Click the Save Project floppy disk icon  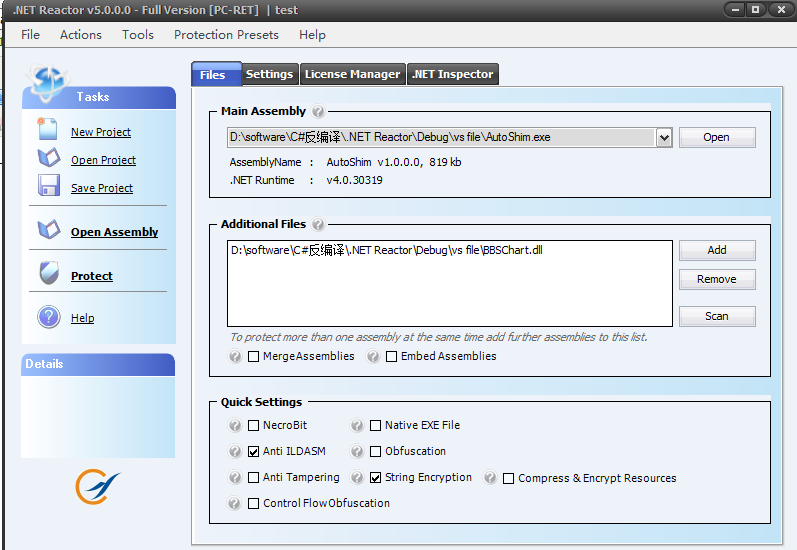tap(49, 186)
